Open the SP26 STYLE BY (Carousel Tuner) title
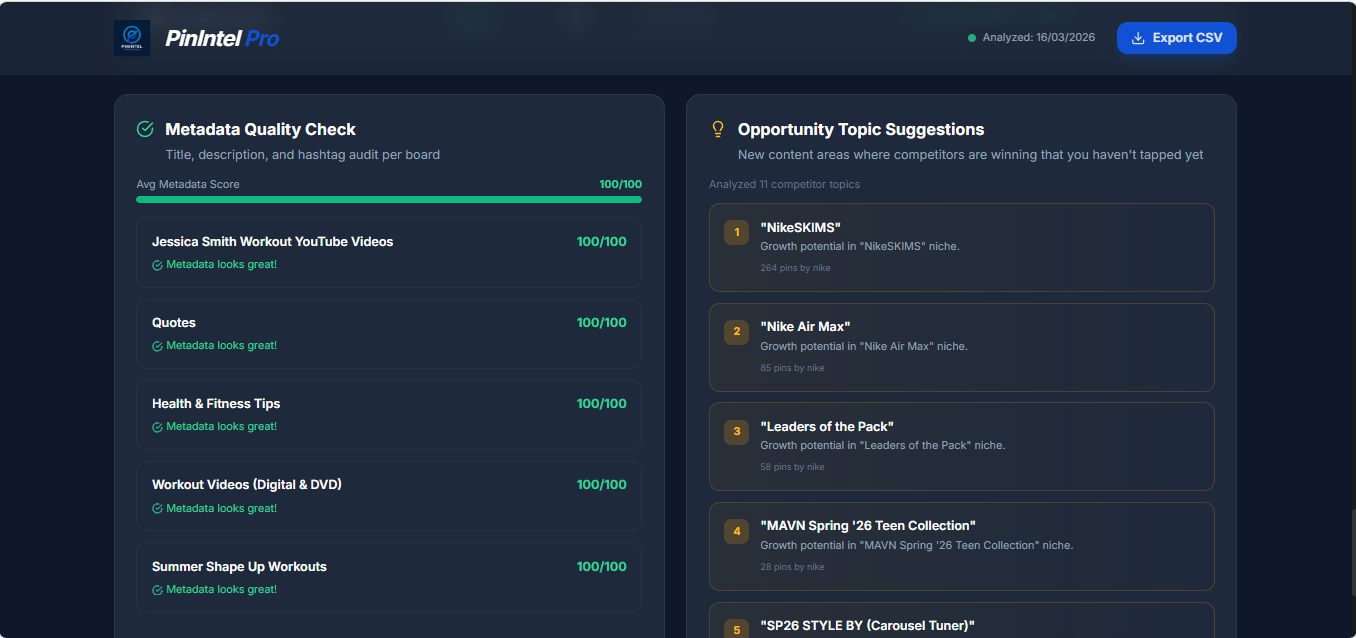 point(867,625)
